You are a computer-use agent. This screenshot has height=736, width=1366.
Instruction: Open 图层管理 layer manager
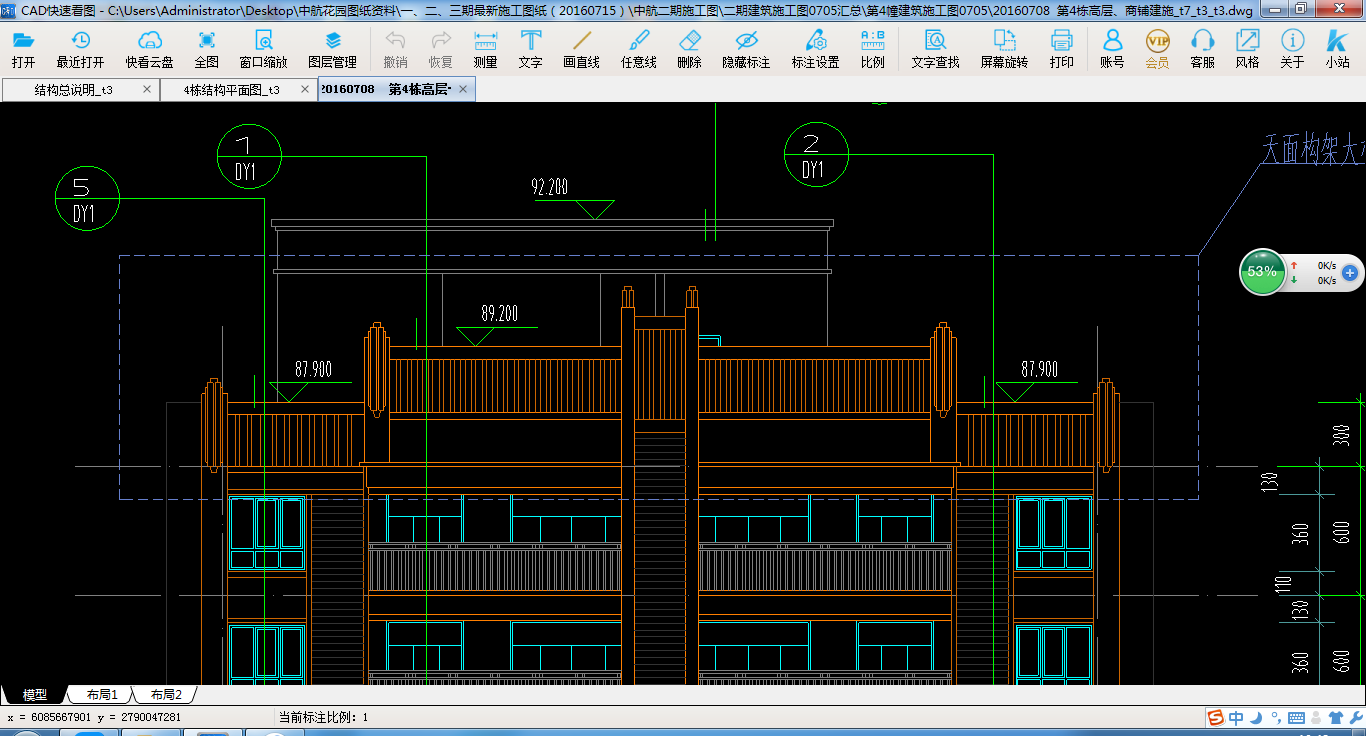coord(333,48)
